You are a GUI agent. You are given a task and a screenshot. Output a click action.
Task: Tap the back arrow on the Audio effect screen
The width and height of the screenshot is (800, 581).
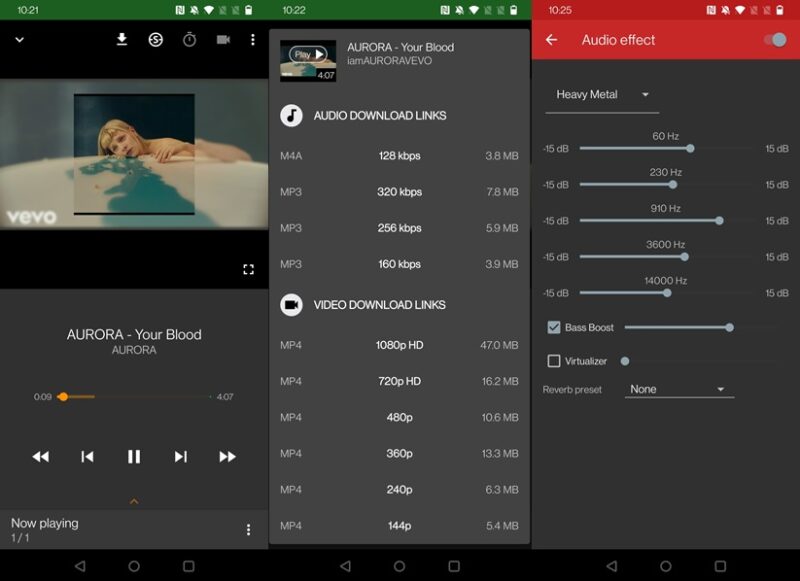click(551, 40)
